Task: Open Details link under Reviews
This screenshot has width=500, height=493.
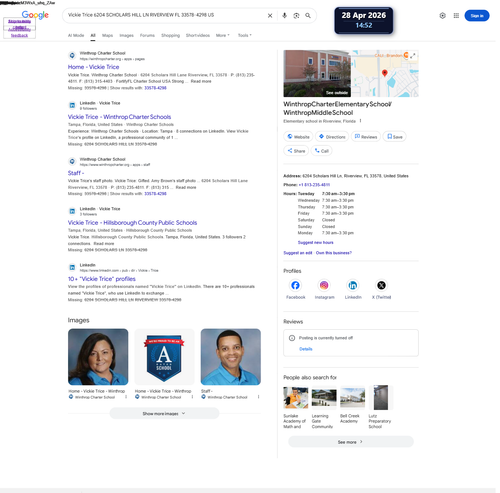Action: [x=306, y=349]
